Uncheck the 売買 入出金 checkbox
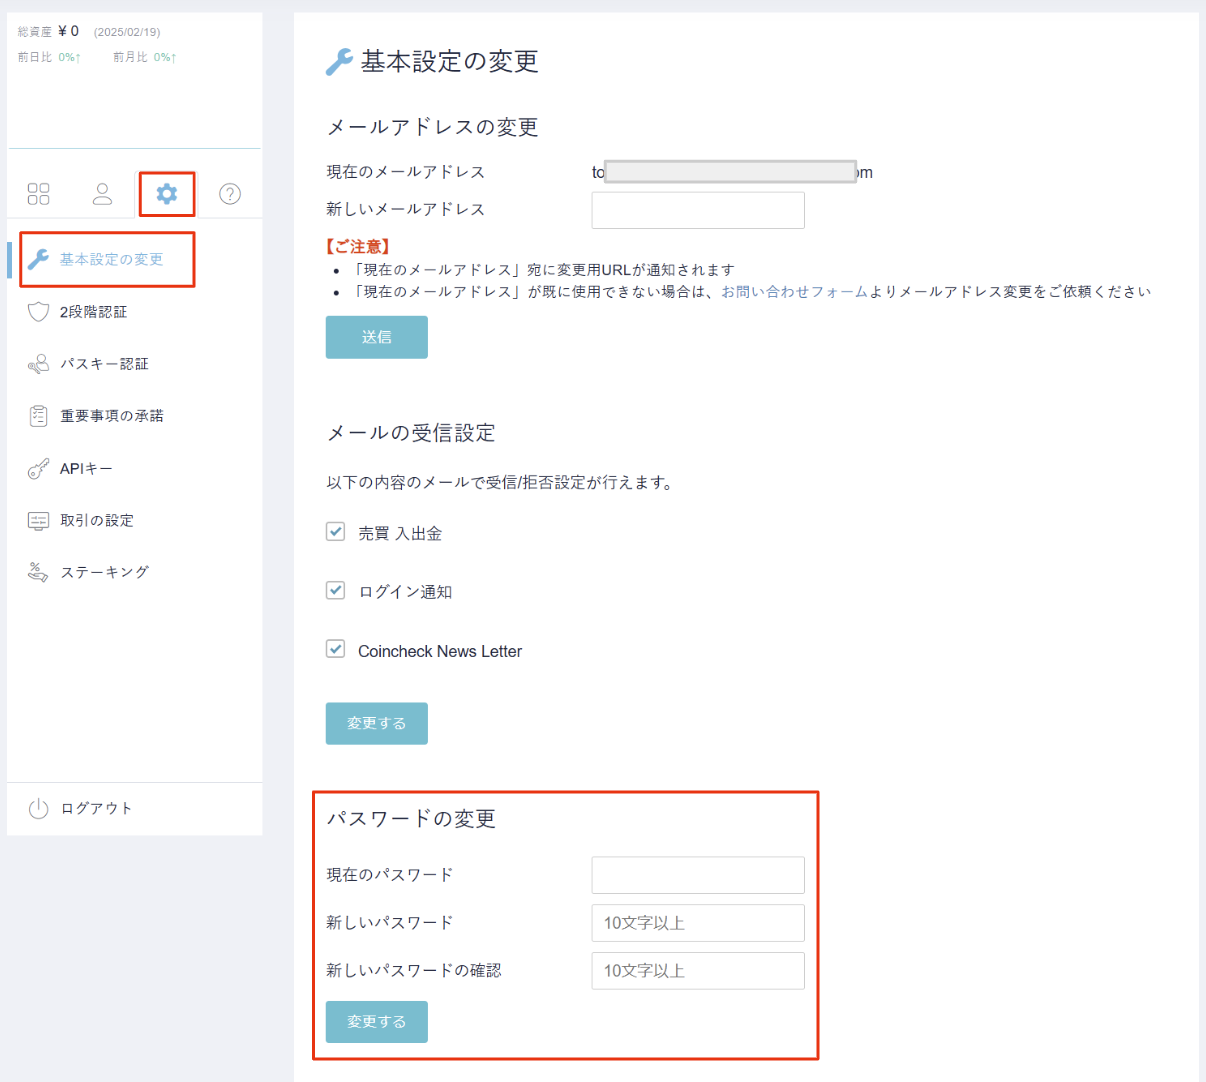1206x1082 pixels. click(336, 532)
